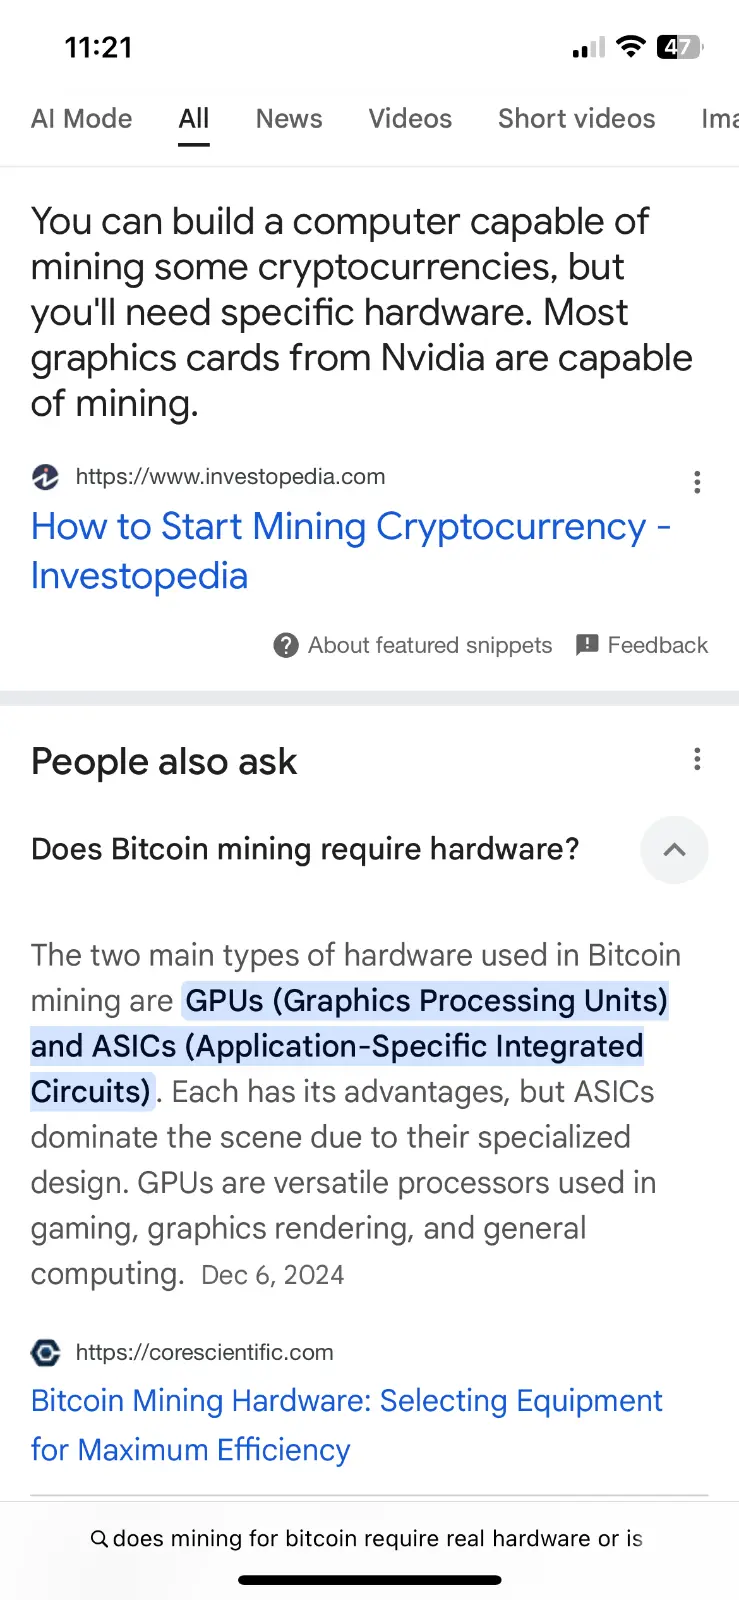This screenshot has height=1600, width=739.
Task: Tap the Feedback text link
Action: coord(657,646)
